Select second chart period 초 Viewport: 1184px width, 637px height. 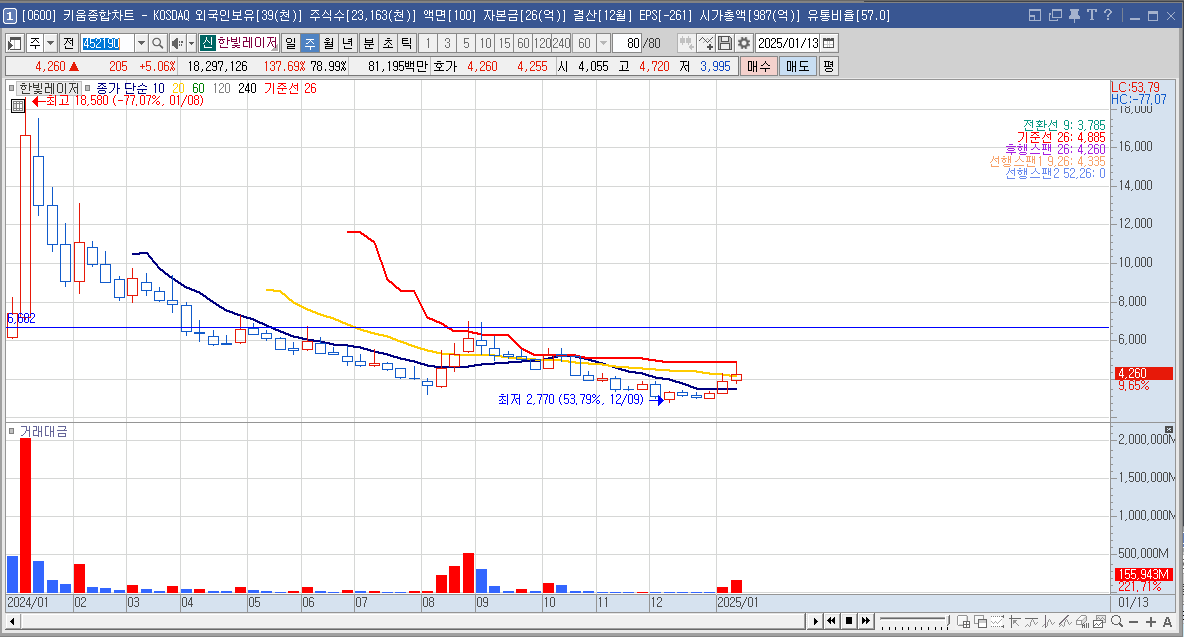click(x=387, y=43)
